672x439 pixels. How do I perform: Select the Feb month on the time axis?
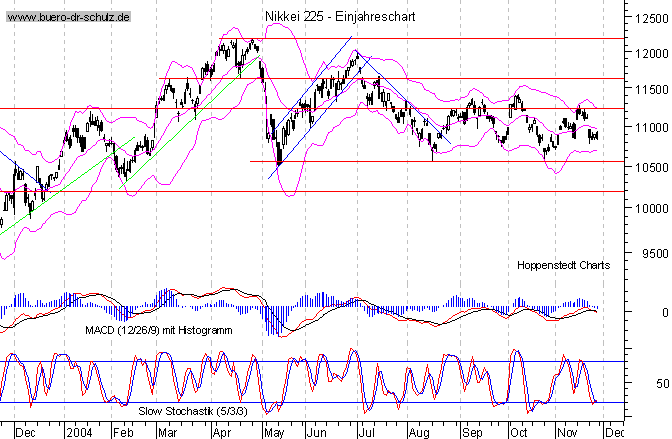(122, 432)
